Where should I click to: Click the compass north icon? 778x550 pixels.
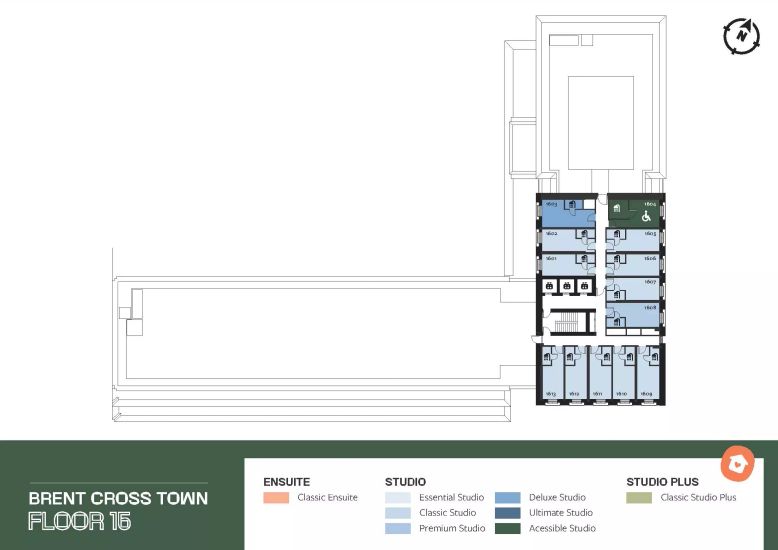741,35
